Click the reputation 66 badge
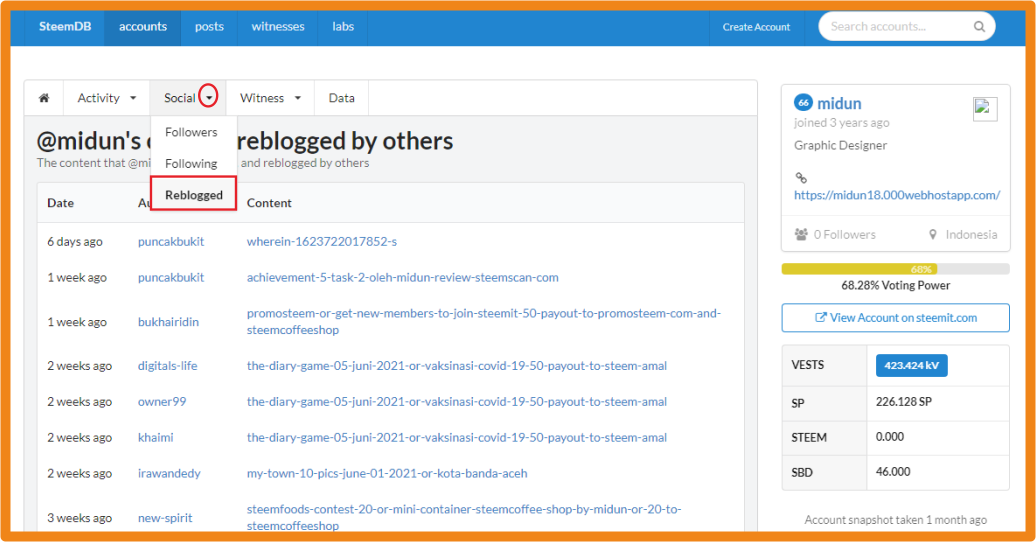 tap(803, 102)
